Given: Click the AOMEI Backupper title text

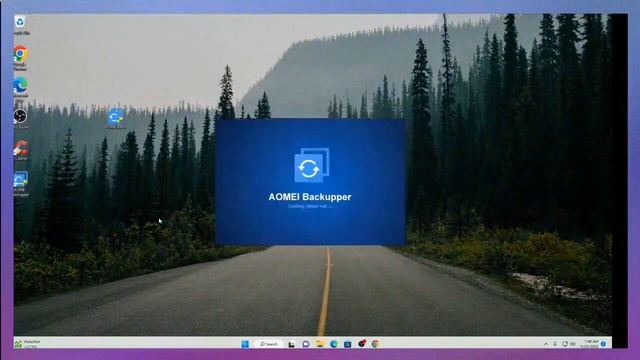Looking at the screenshot, I should click(x=309, y=197).
